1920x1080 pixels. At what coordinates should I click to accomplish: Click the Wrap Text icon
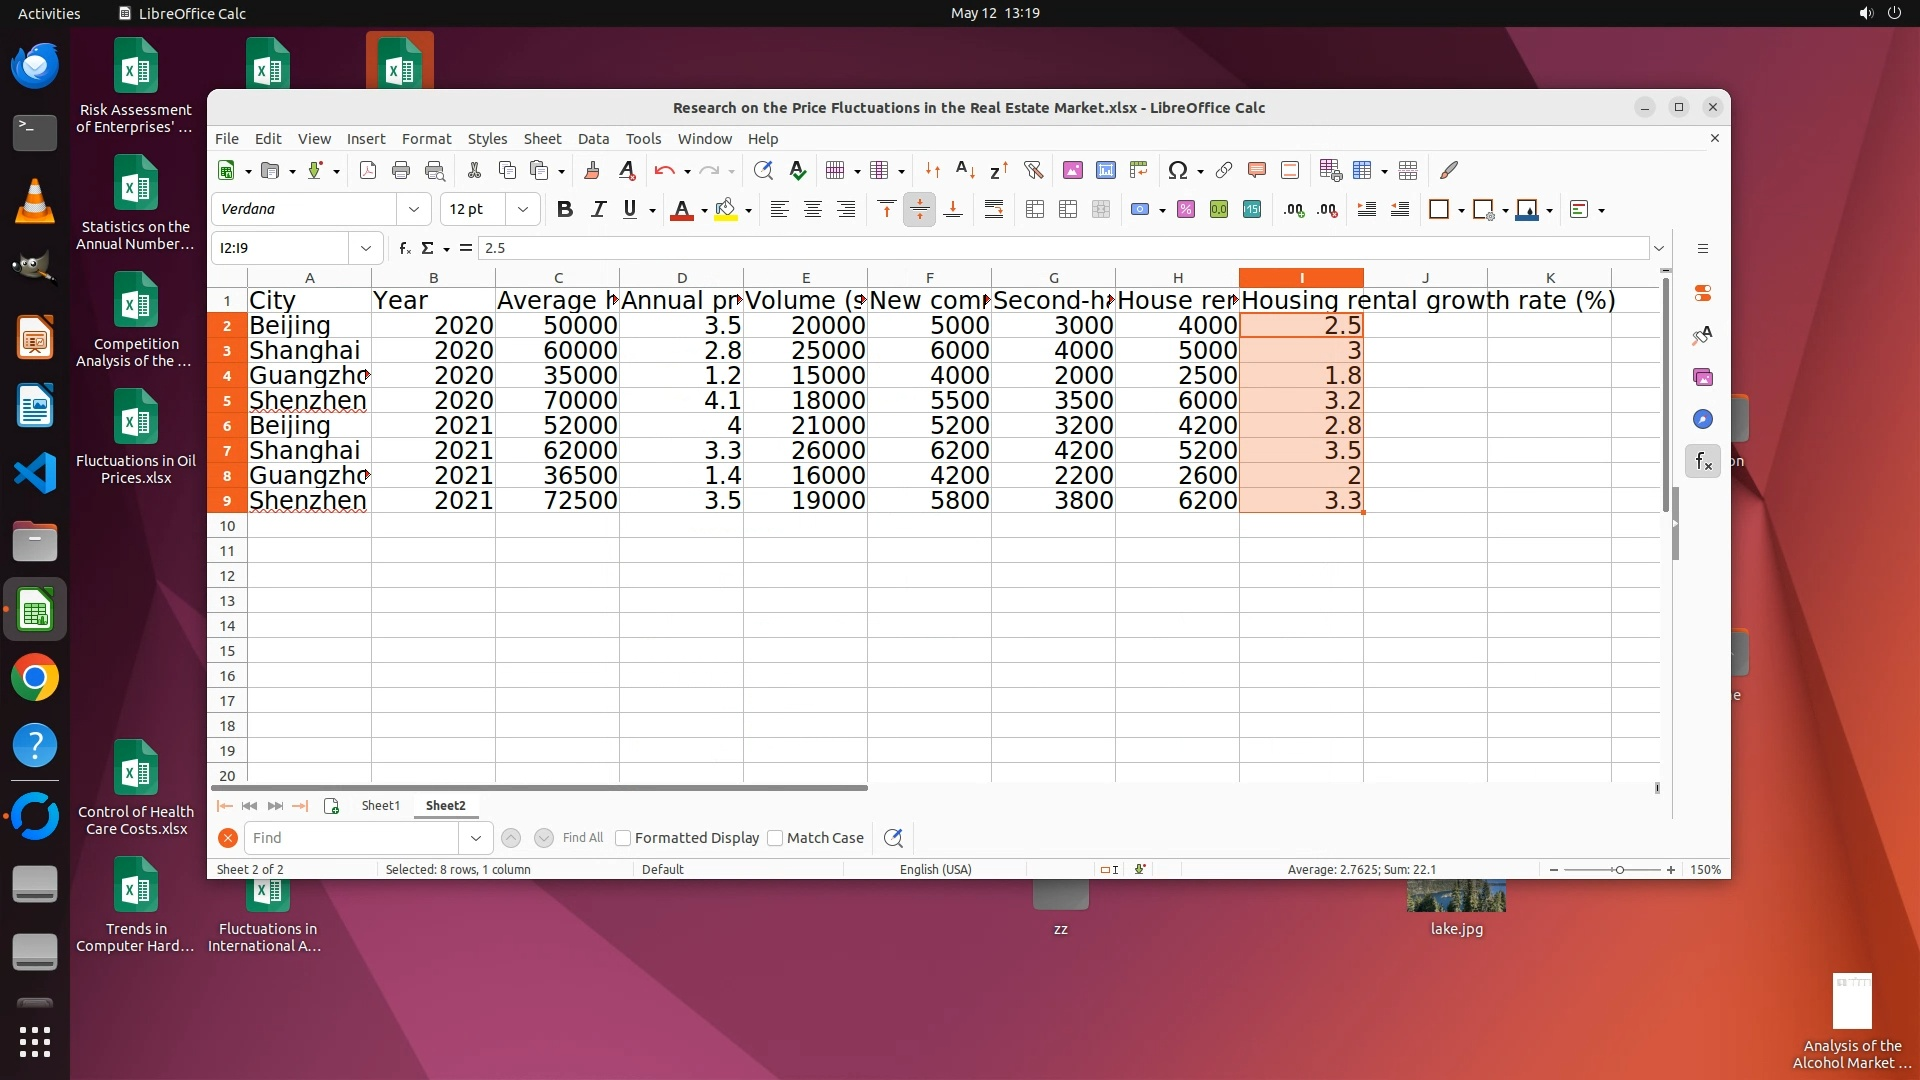click(x=993, y=210)
